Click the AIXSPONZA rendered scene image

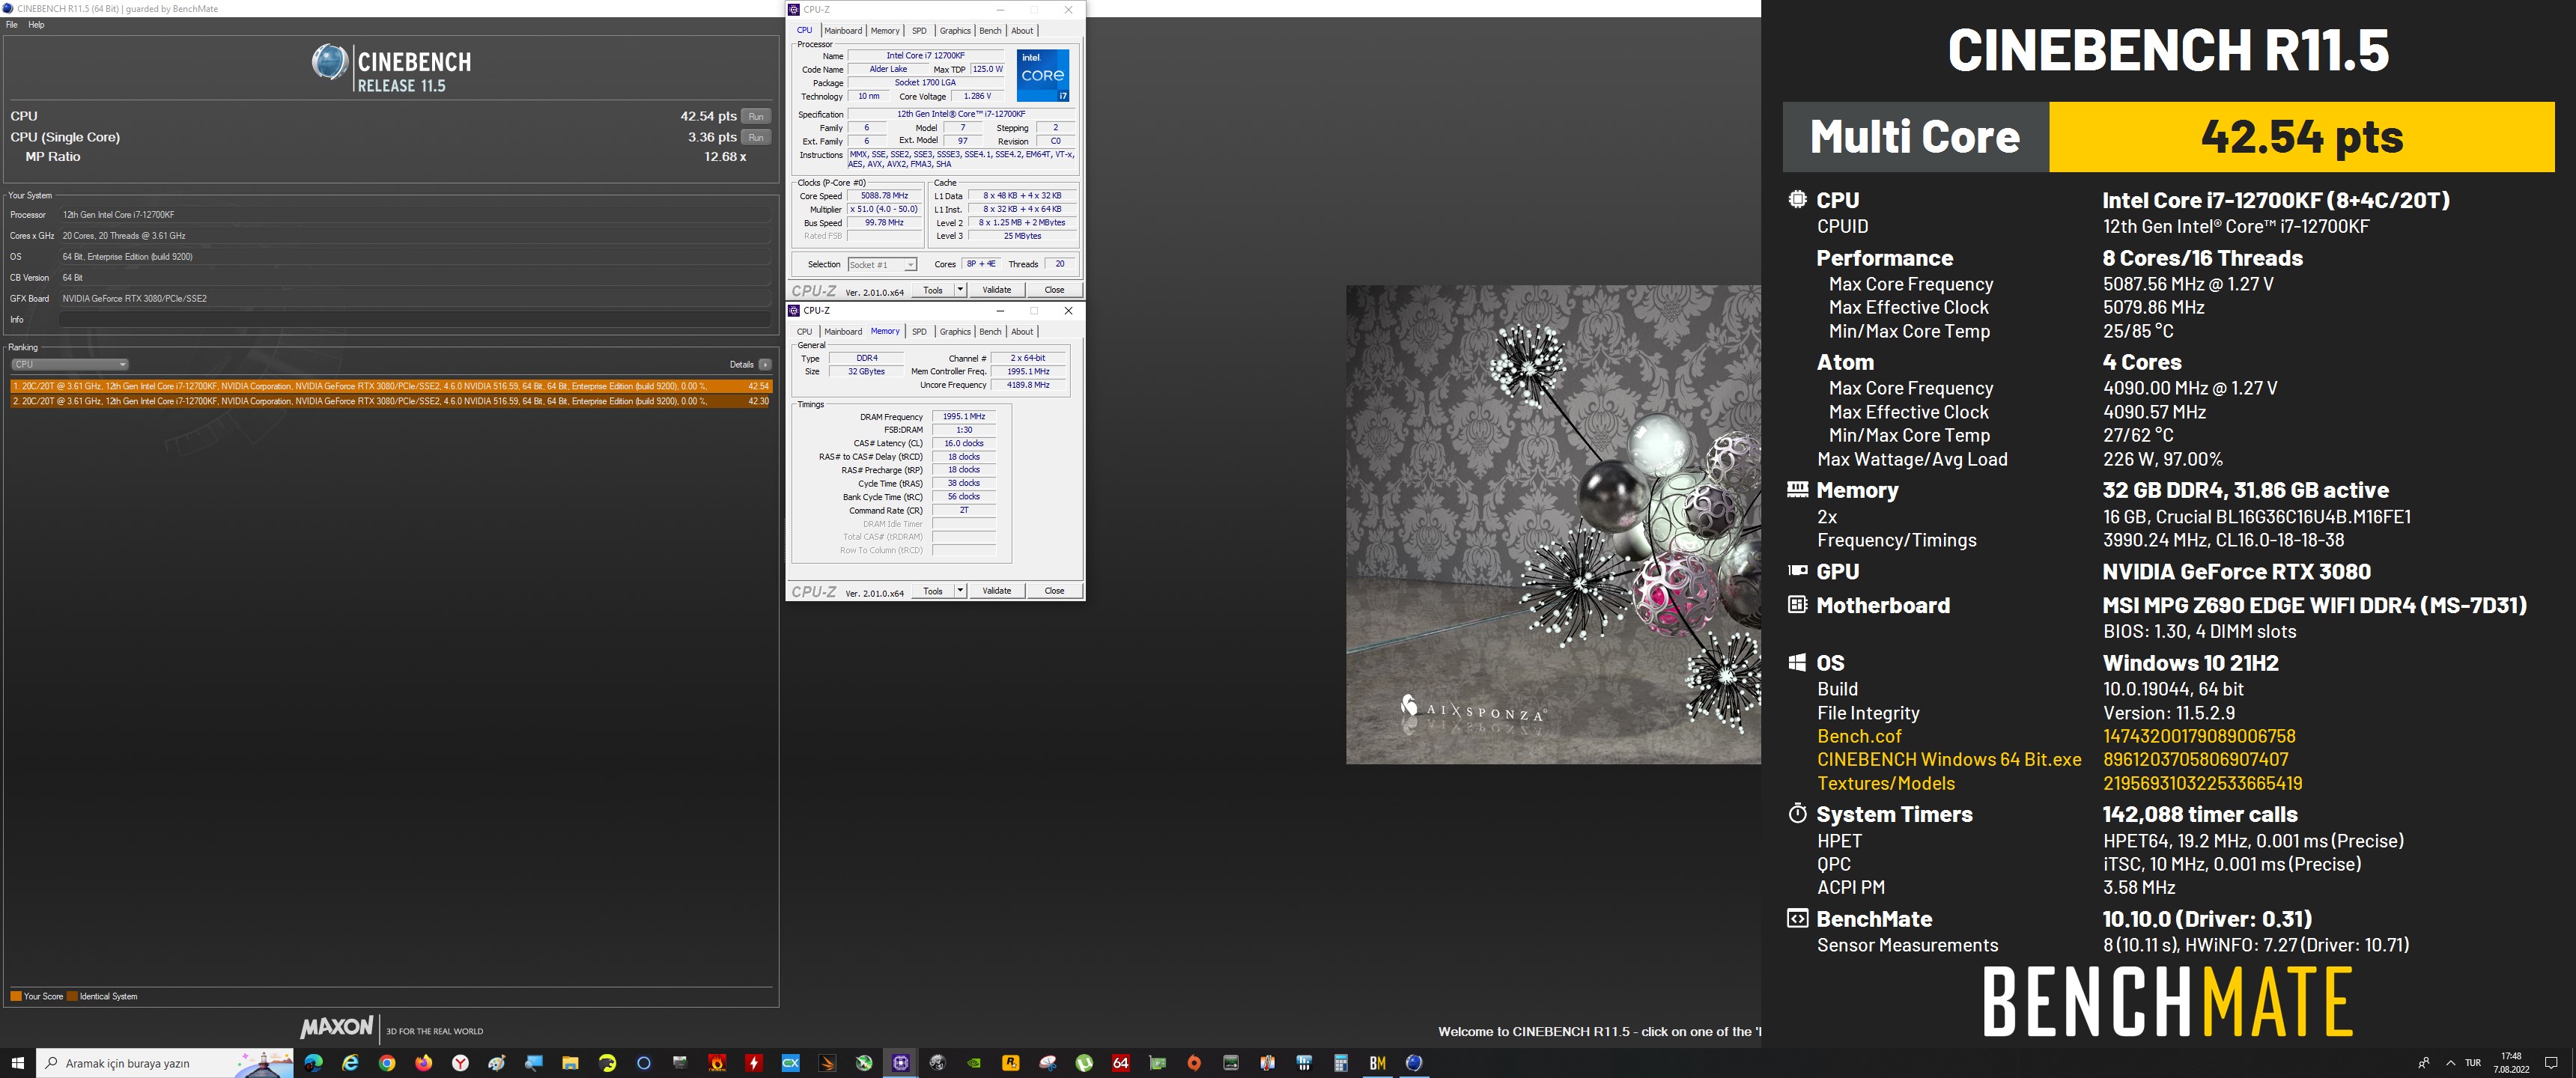[1553, 524]
